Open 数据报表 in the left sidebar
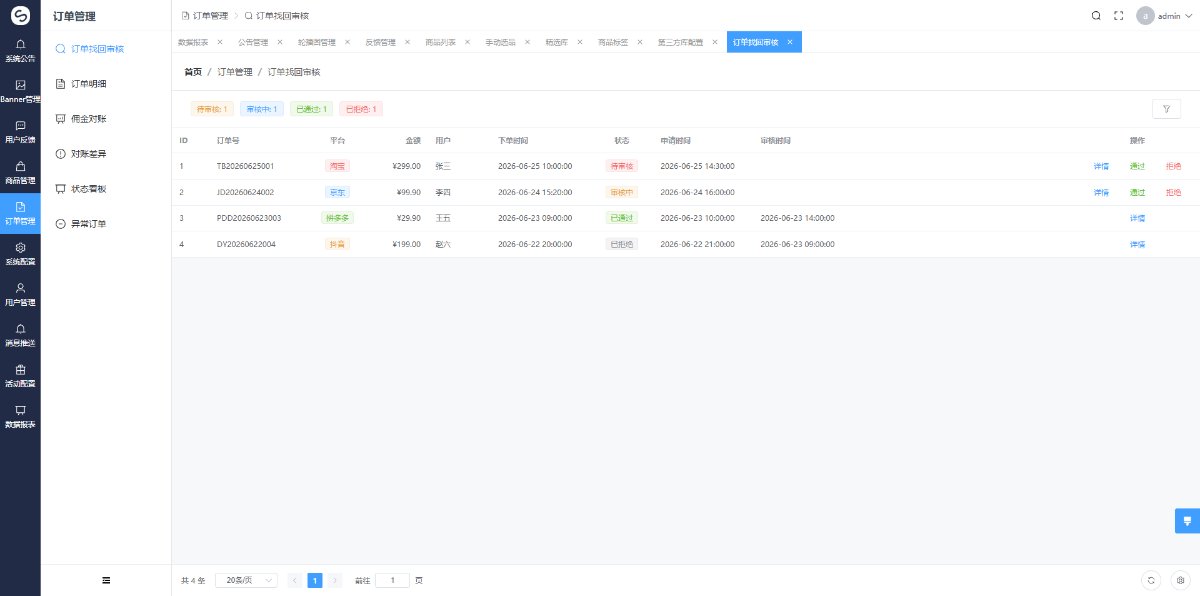 point(20,417)
